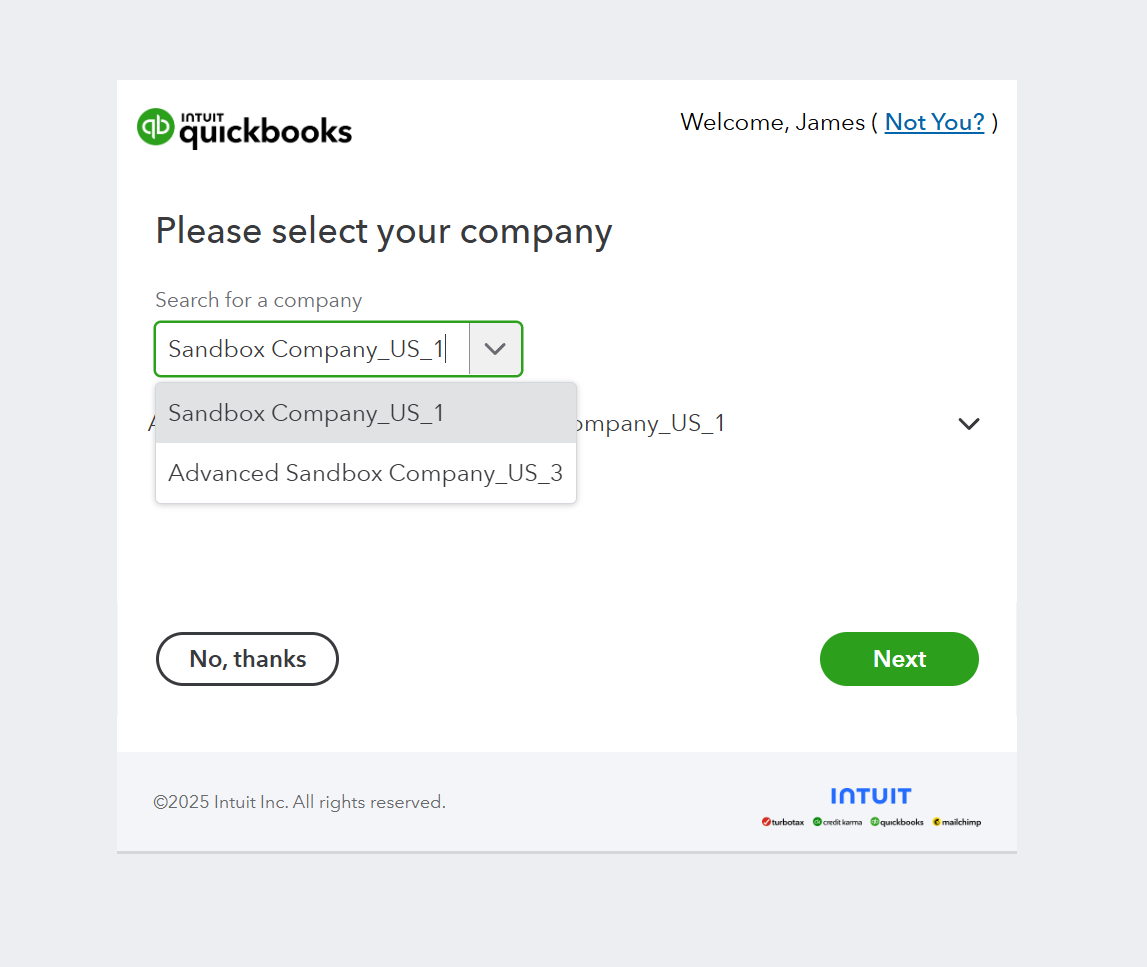Select Sandbox Company_US_1 from the dropdown list

pyautogui.click(x=306, y=413)
